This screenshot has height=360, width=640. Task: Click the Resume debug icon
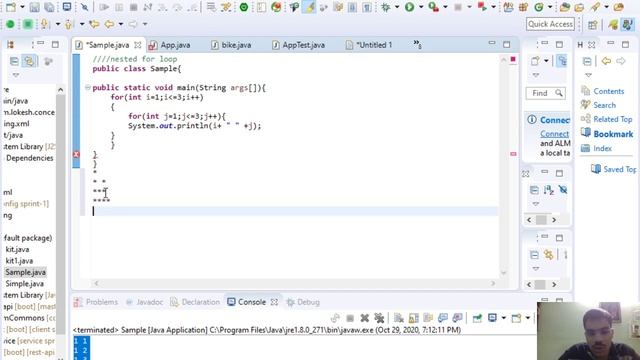pyautogui.click(x=104, y=7)
